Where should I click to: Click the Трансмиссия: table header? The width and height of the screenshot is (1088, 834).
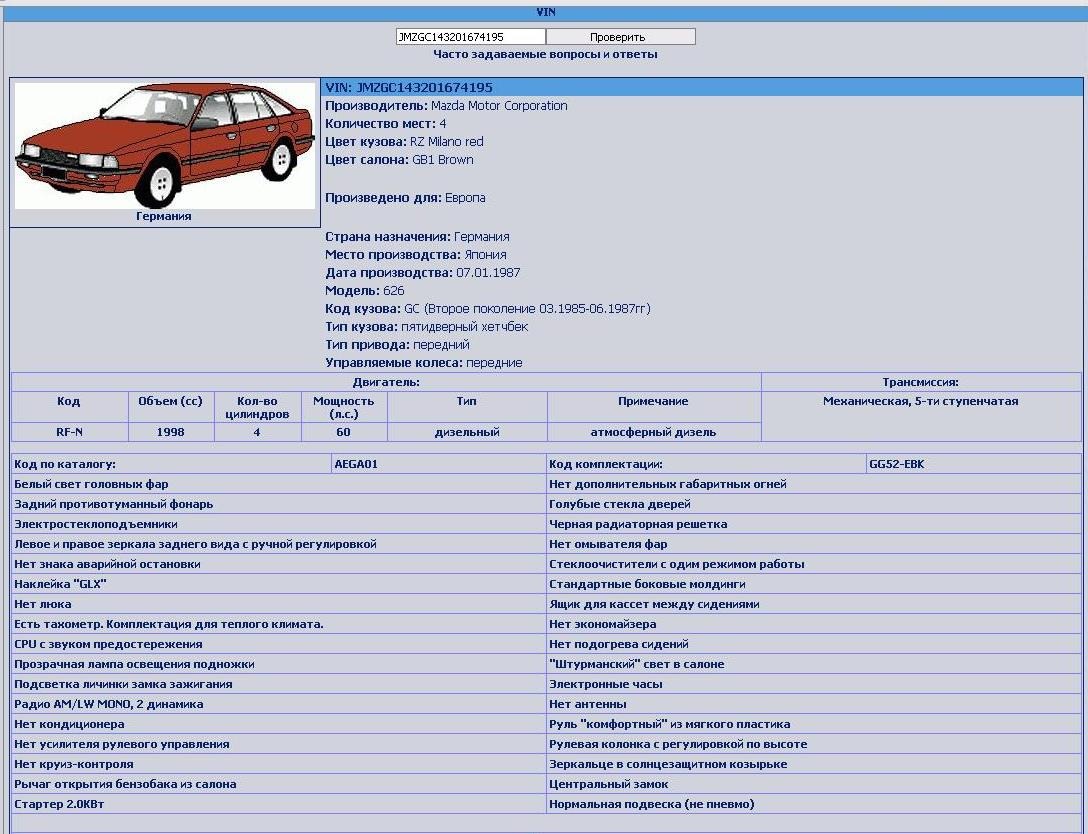coord(921,382)
